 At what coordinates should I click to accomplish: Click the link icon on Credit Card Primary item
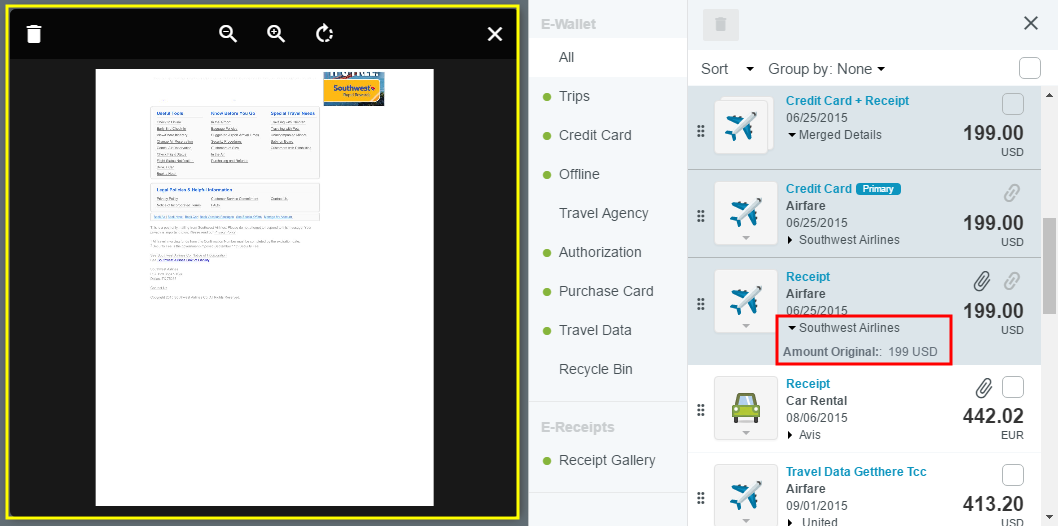(1013, 194)
